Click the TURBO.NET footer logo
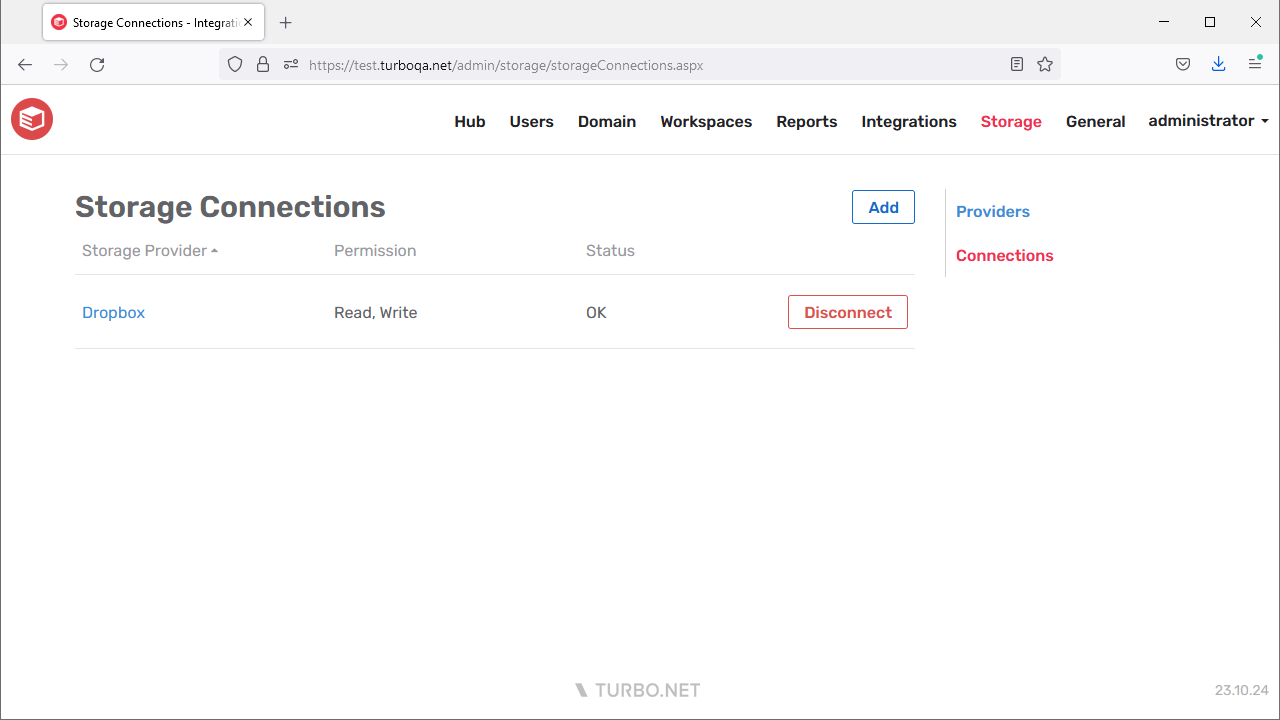Viewport: 1280px width, 720px height. [x=638, y=690]
